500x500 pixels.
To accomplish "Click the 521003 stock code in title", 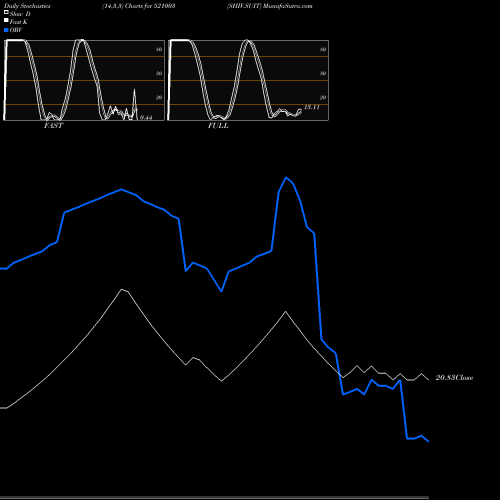I will (164, 6).
